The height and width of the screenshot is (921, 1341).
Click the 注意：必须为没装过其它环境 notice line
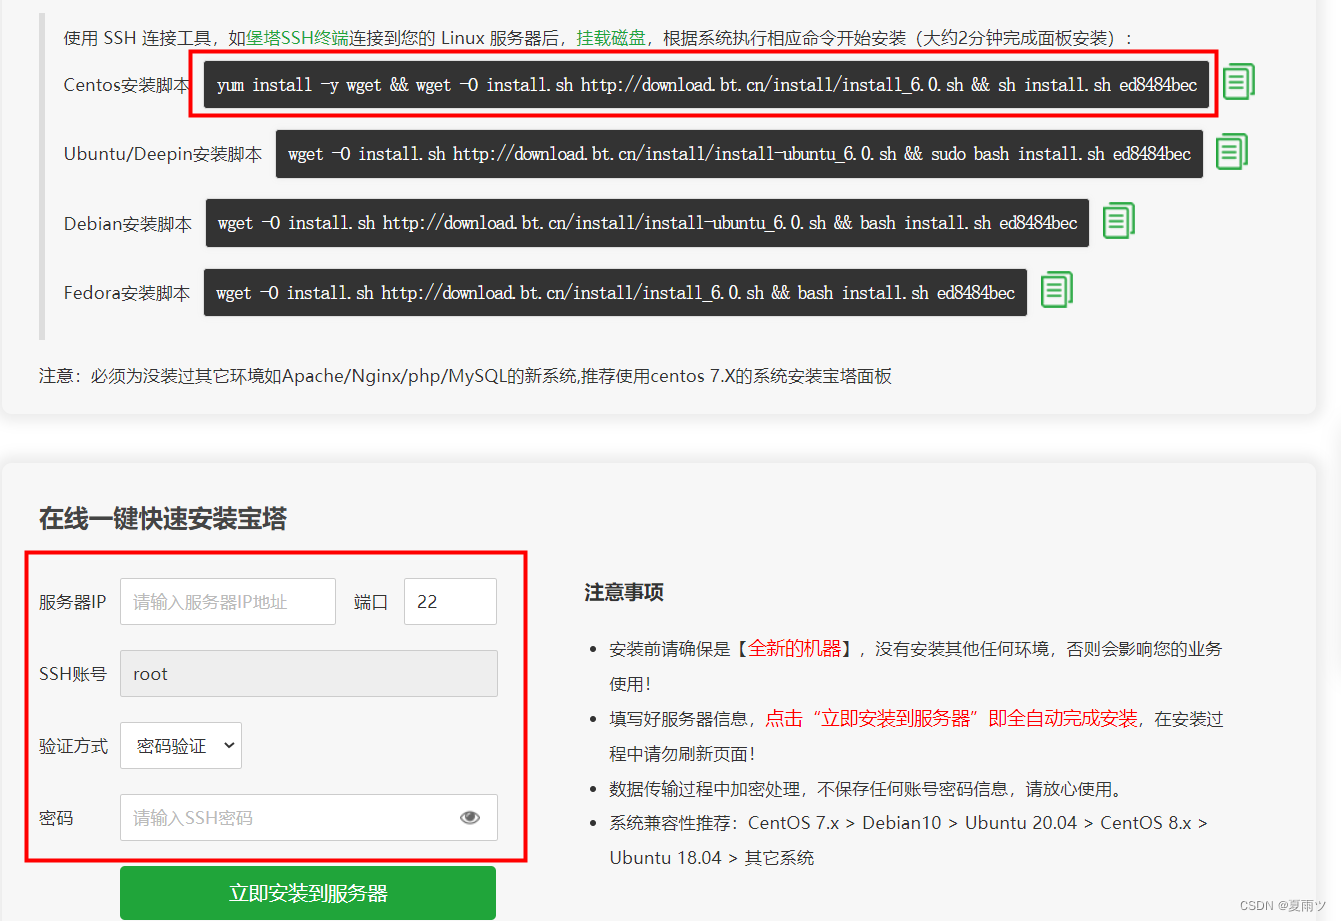(465, 376)
